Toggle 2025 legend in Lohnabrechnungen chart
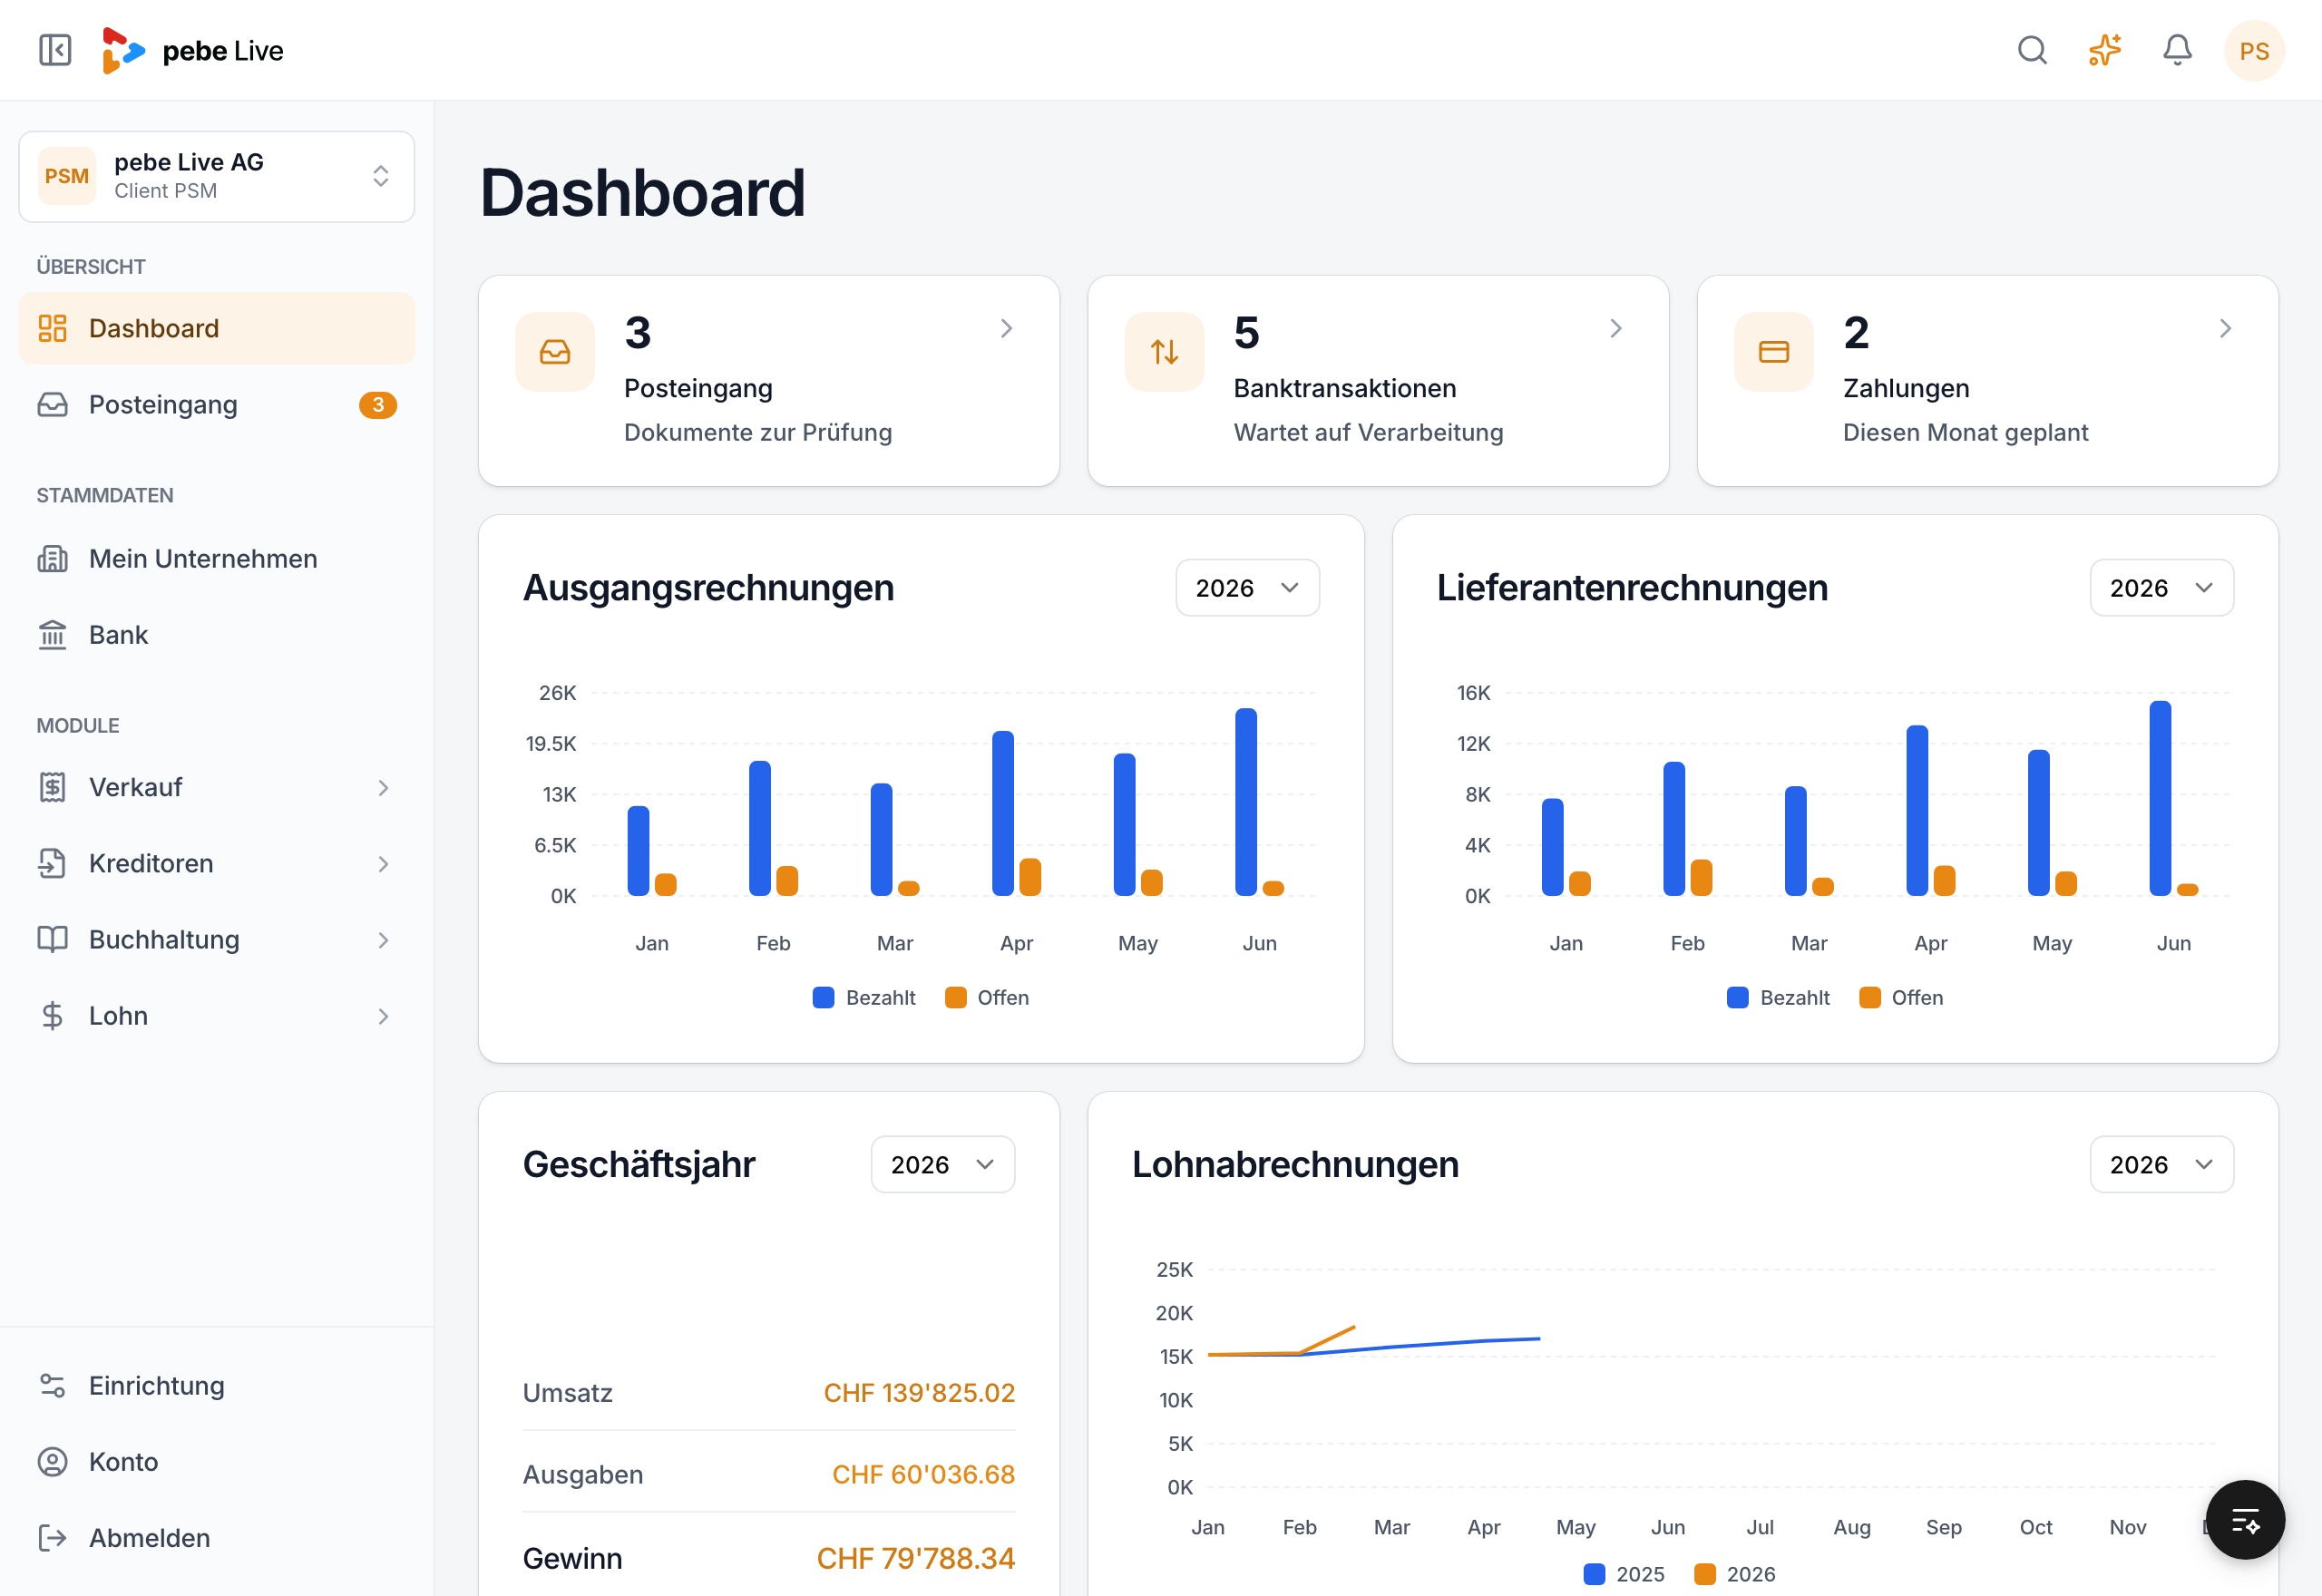Image resolution: width=2322 pixels, height=1596 pixels. click(1624, 1573)
